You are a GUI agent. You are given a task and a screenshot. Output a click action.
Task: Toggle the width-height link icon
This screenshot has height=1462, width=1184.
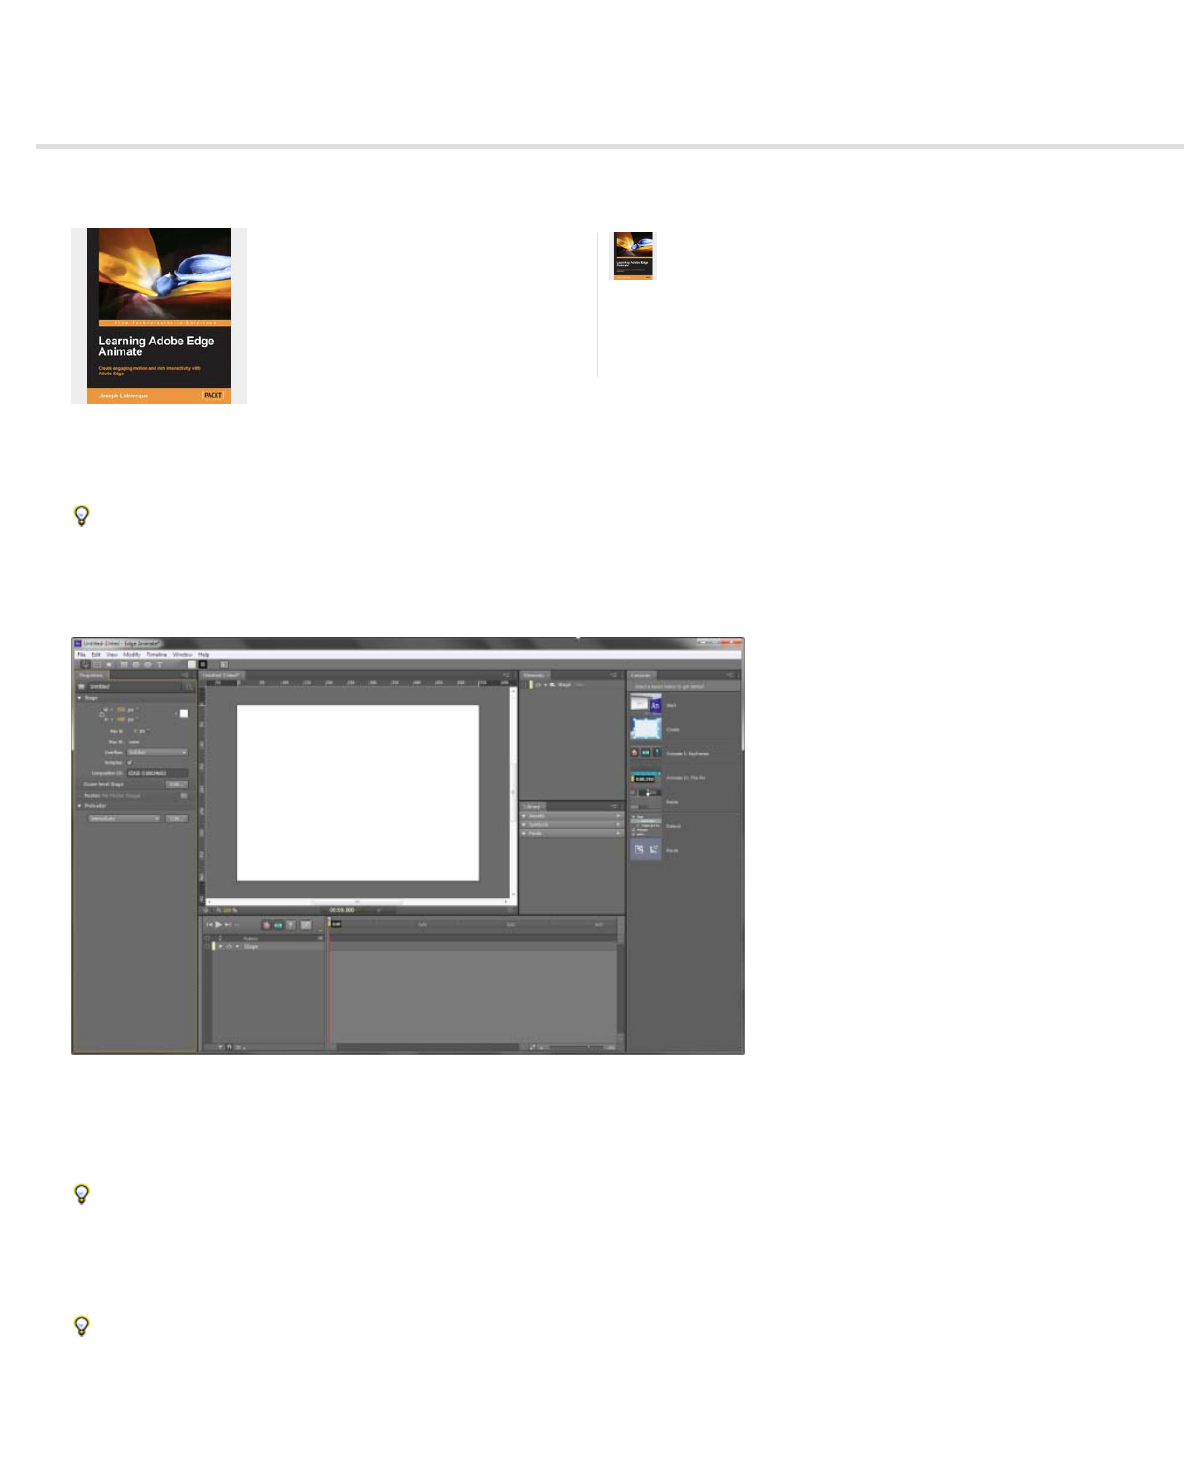(x=102, y=714)
